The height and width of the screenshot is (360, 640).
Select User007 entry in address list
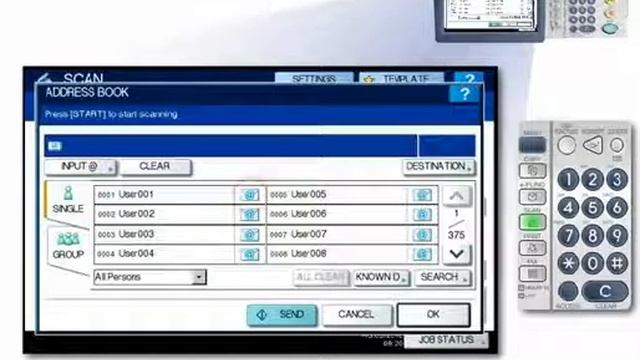337,234
